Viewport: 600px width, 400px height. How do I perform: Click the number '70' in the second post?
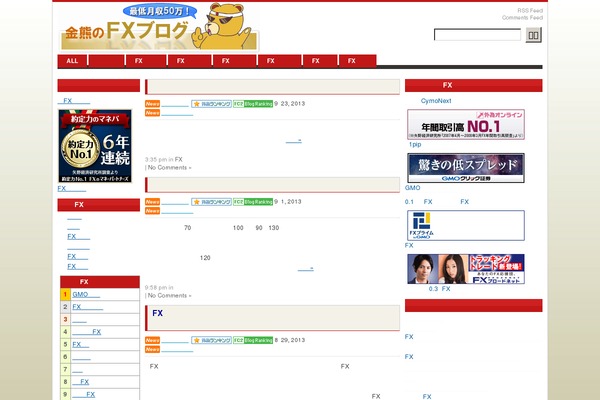[188, 228]
